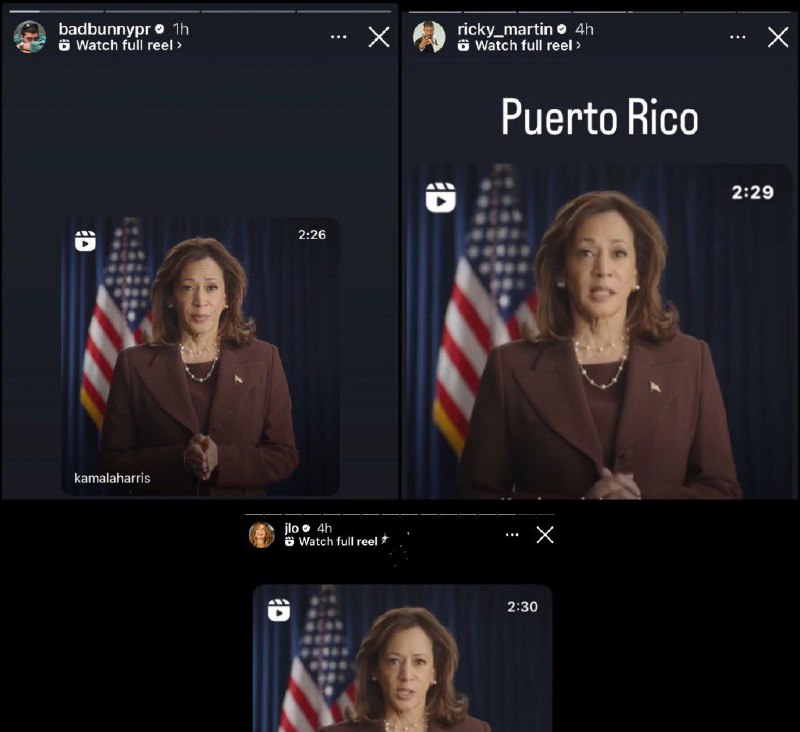Jump to second segment of badbunnypr story bar
This screenshot has width=800, height=732.
[x=152, y=11]
